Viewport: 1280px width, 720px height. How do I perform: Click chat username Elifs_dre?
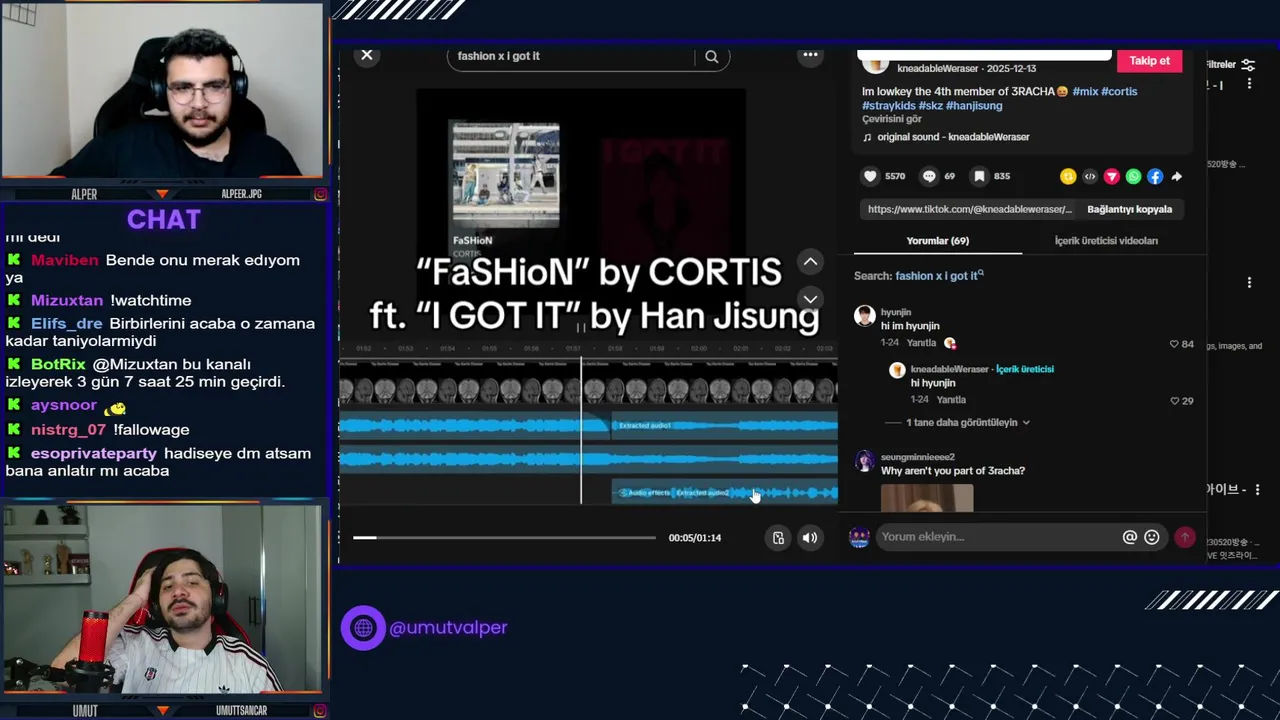(x=67, y=324)
